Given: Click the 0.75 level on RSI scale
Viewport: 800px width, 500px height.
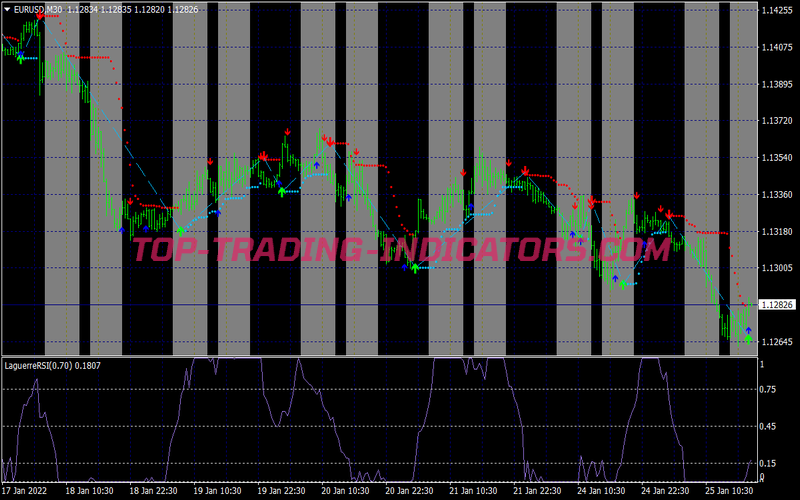Looking at the screenshot, I should point(768,389).
